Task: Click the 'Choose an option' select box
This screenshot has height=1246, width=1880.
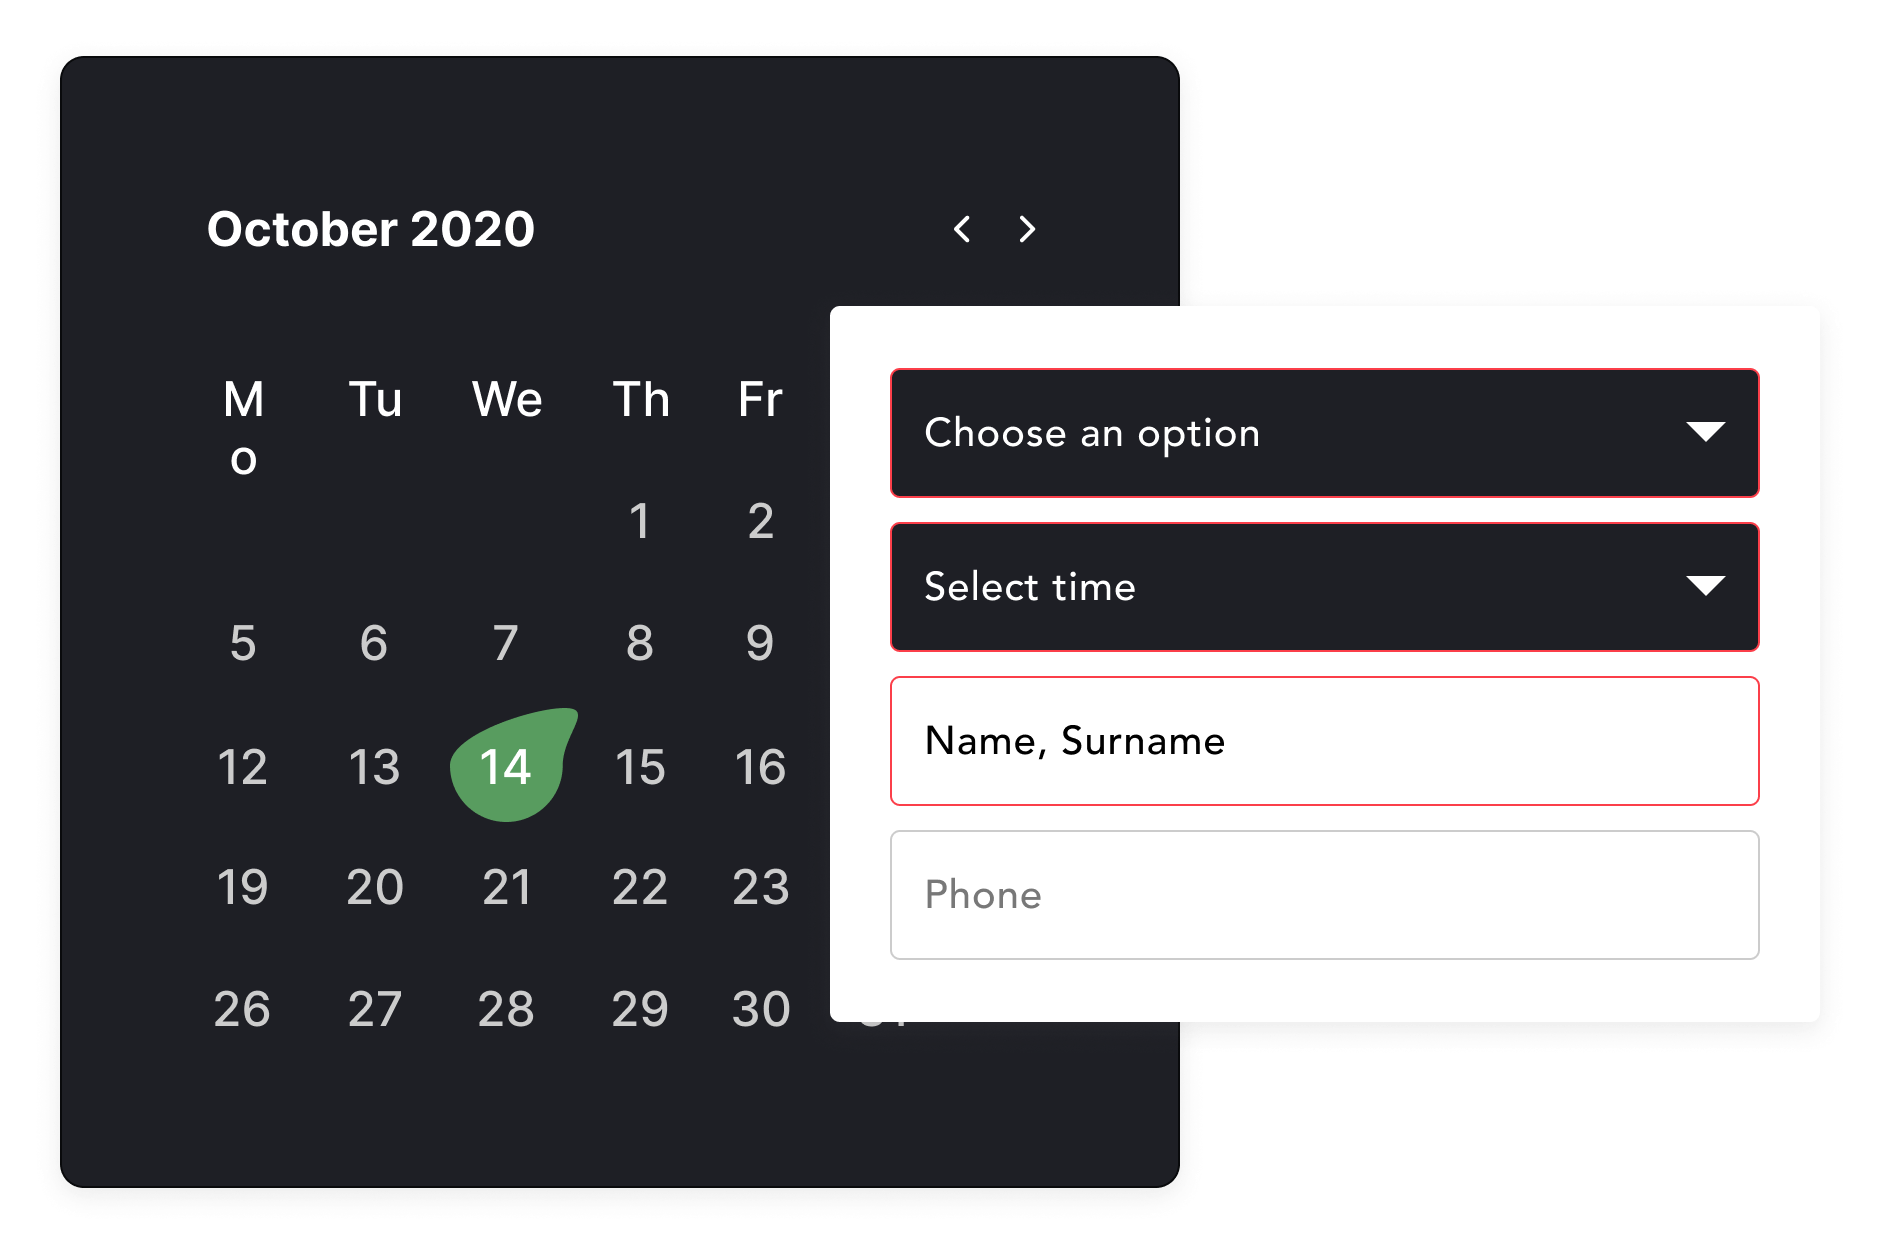Action: pyautogui.click(x=1324, y=433)
